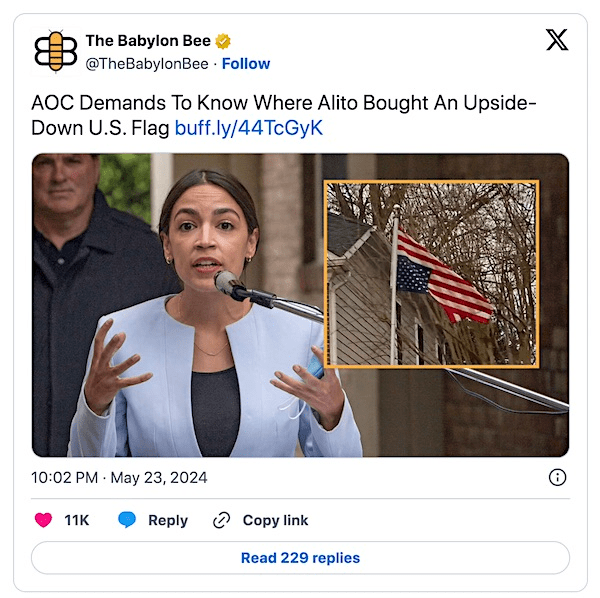Image resolution: width=600 pixels, height=598 pixels.
Task: Open the buff.ly/44TcGyK link
Action: click(249, 128)
